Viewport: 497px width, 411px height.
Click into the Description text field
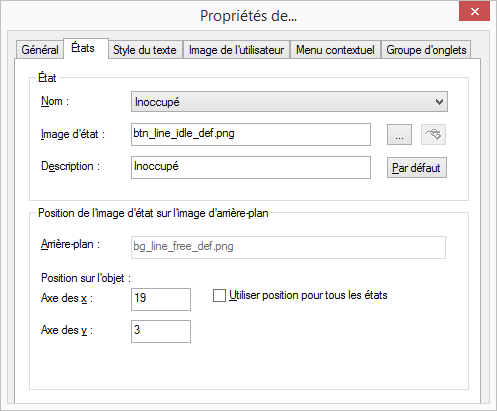(x=251, y=167)
